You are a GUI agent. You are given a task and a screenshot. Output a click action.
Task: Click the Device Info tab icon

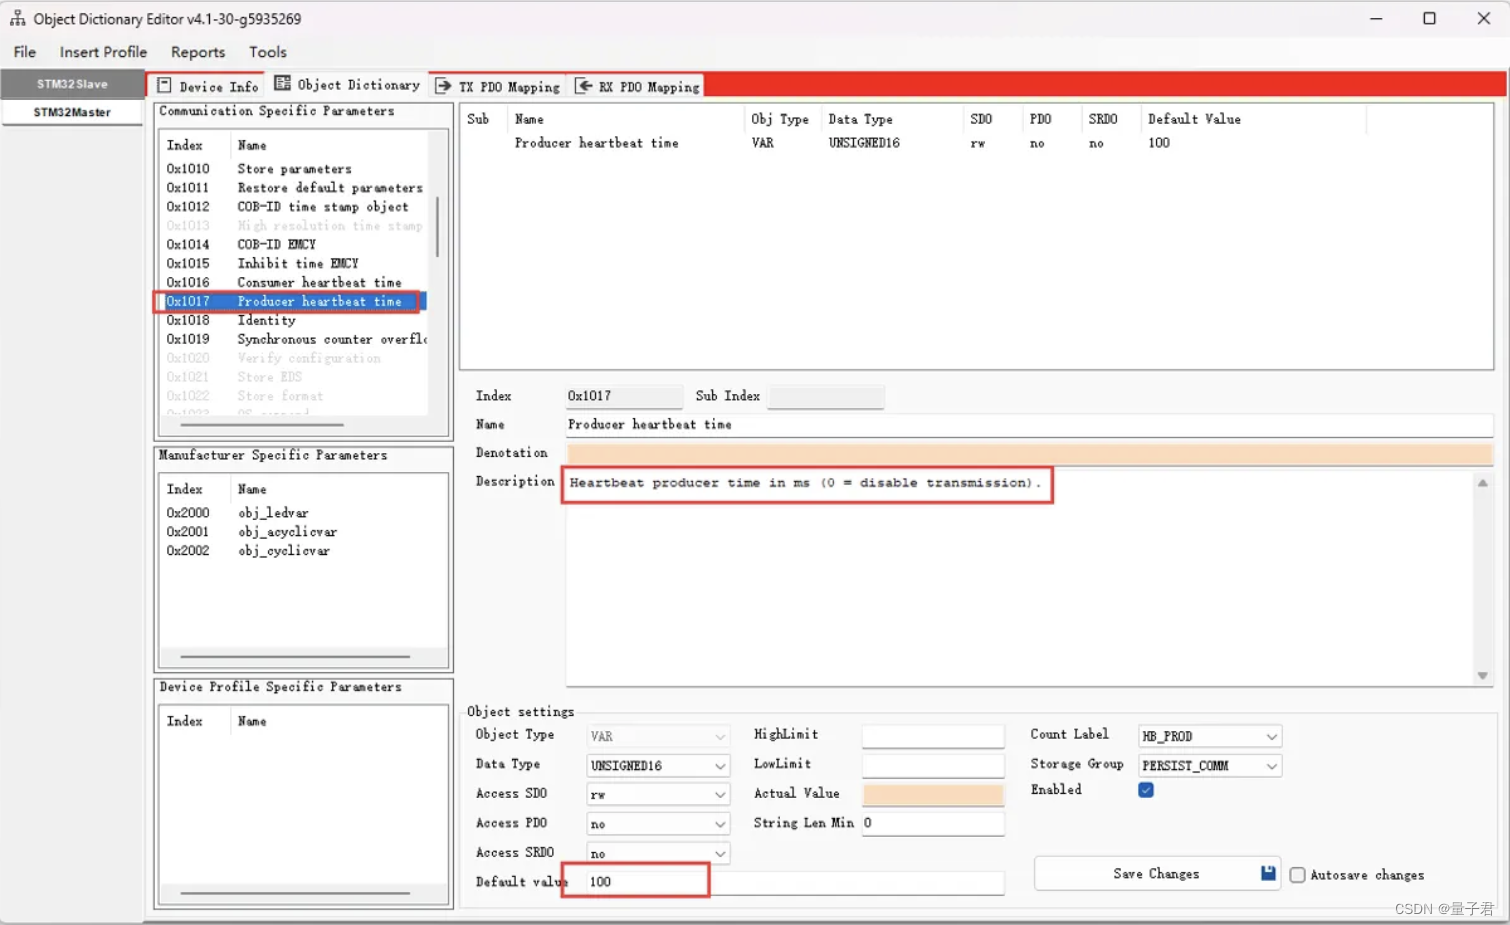165,86
